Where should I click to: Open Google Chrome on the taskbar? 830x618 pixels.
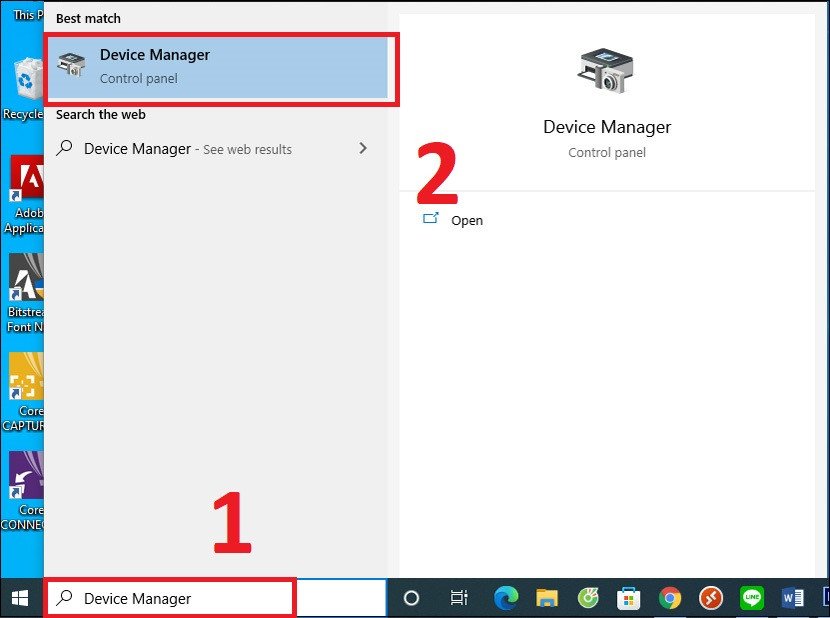pyautogui.click(x=670, y=597)
